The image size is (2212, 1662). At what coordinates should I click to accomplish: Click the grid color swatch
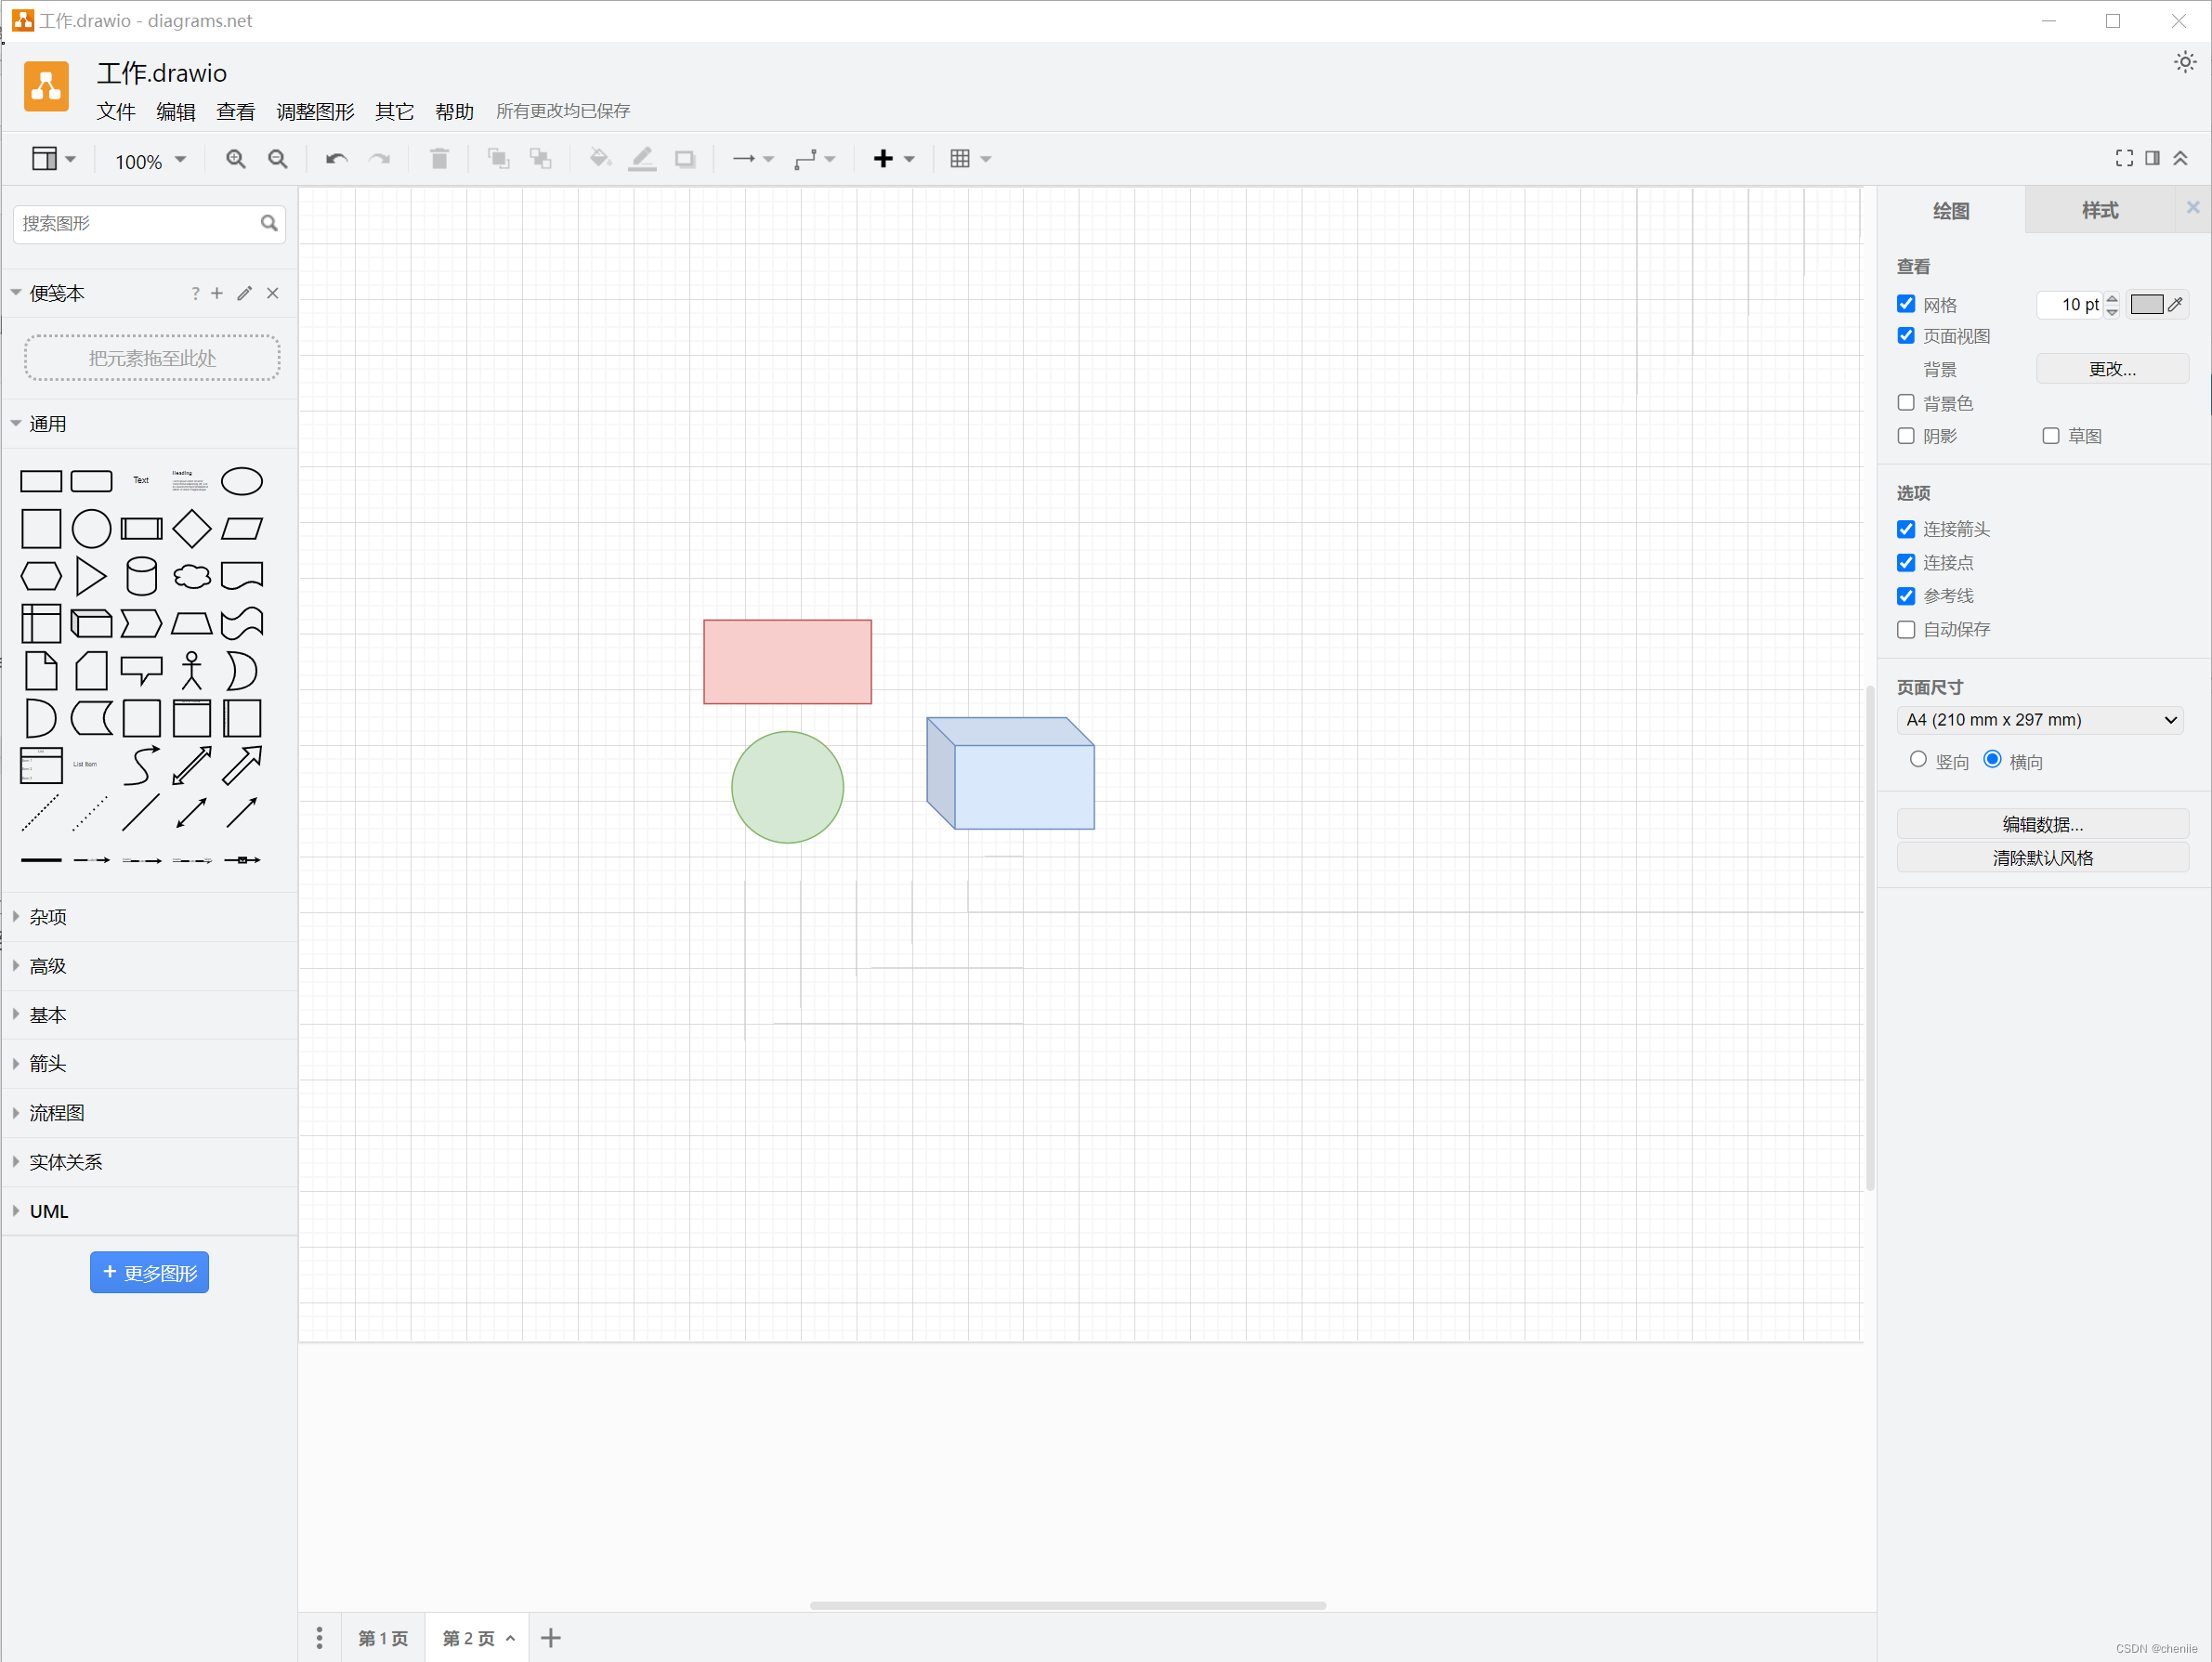(2146, 304)
